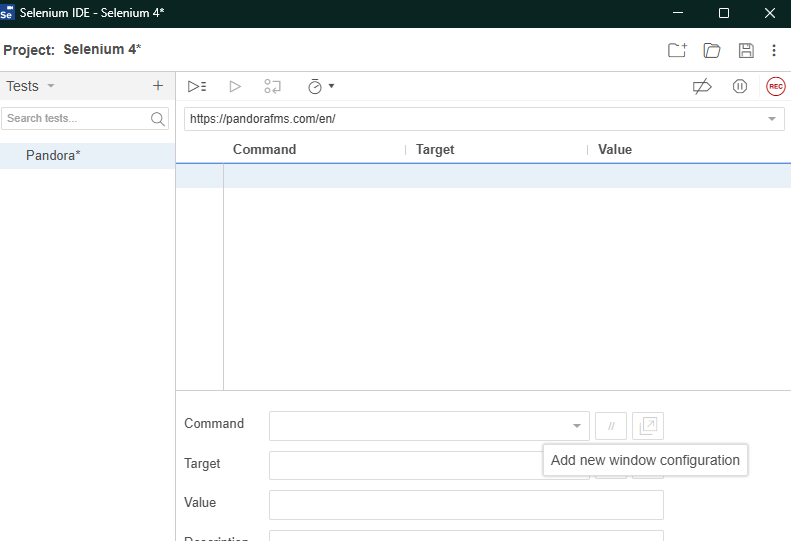Maximize the Selenium IDE window
This screenshot has height=541, width=791.
724,13
